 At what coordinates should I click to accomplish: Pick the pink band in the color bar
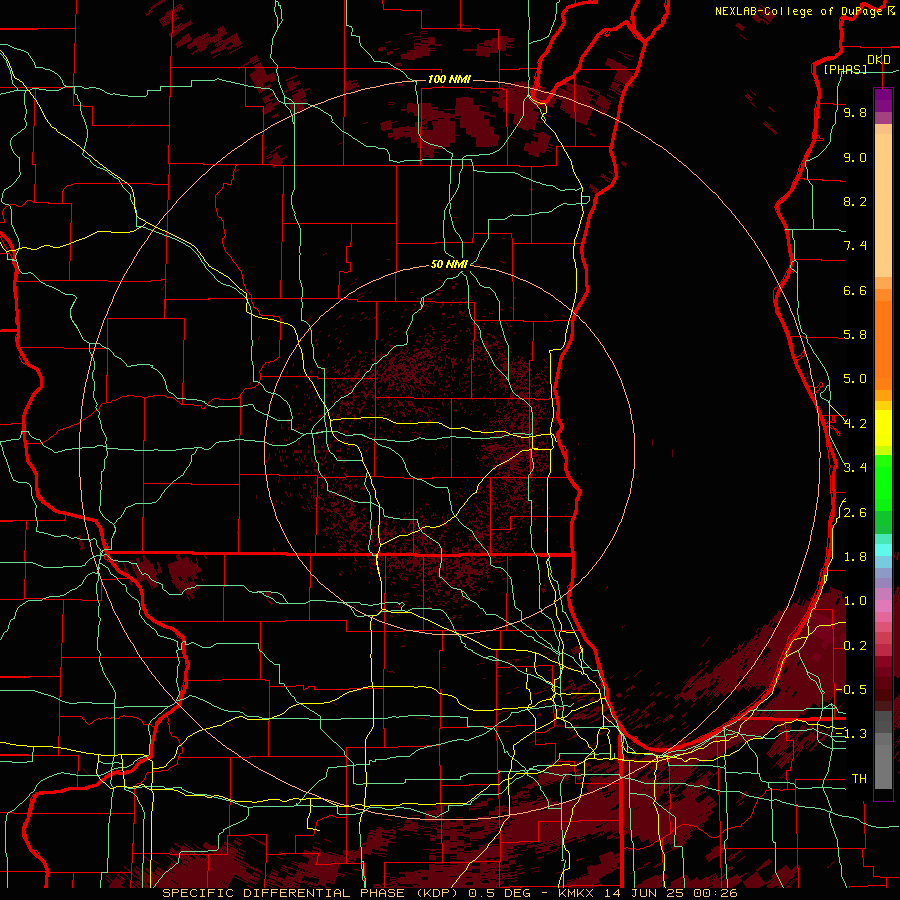coord(883,606)
